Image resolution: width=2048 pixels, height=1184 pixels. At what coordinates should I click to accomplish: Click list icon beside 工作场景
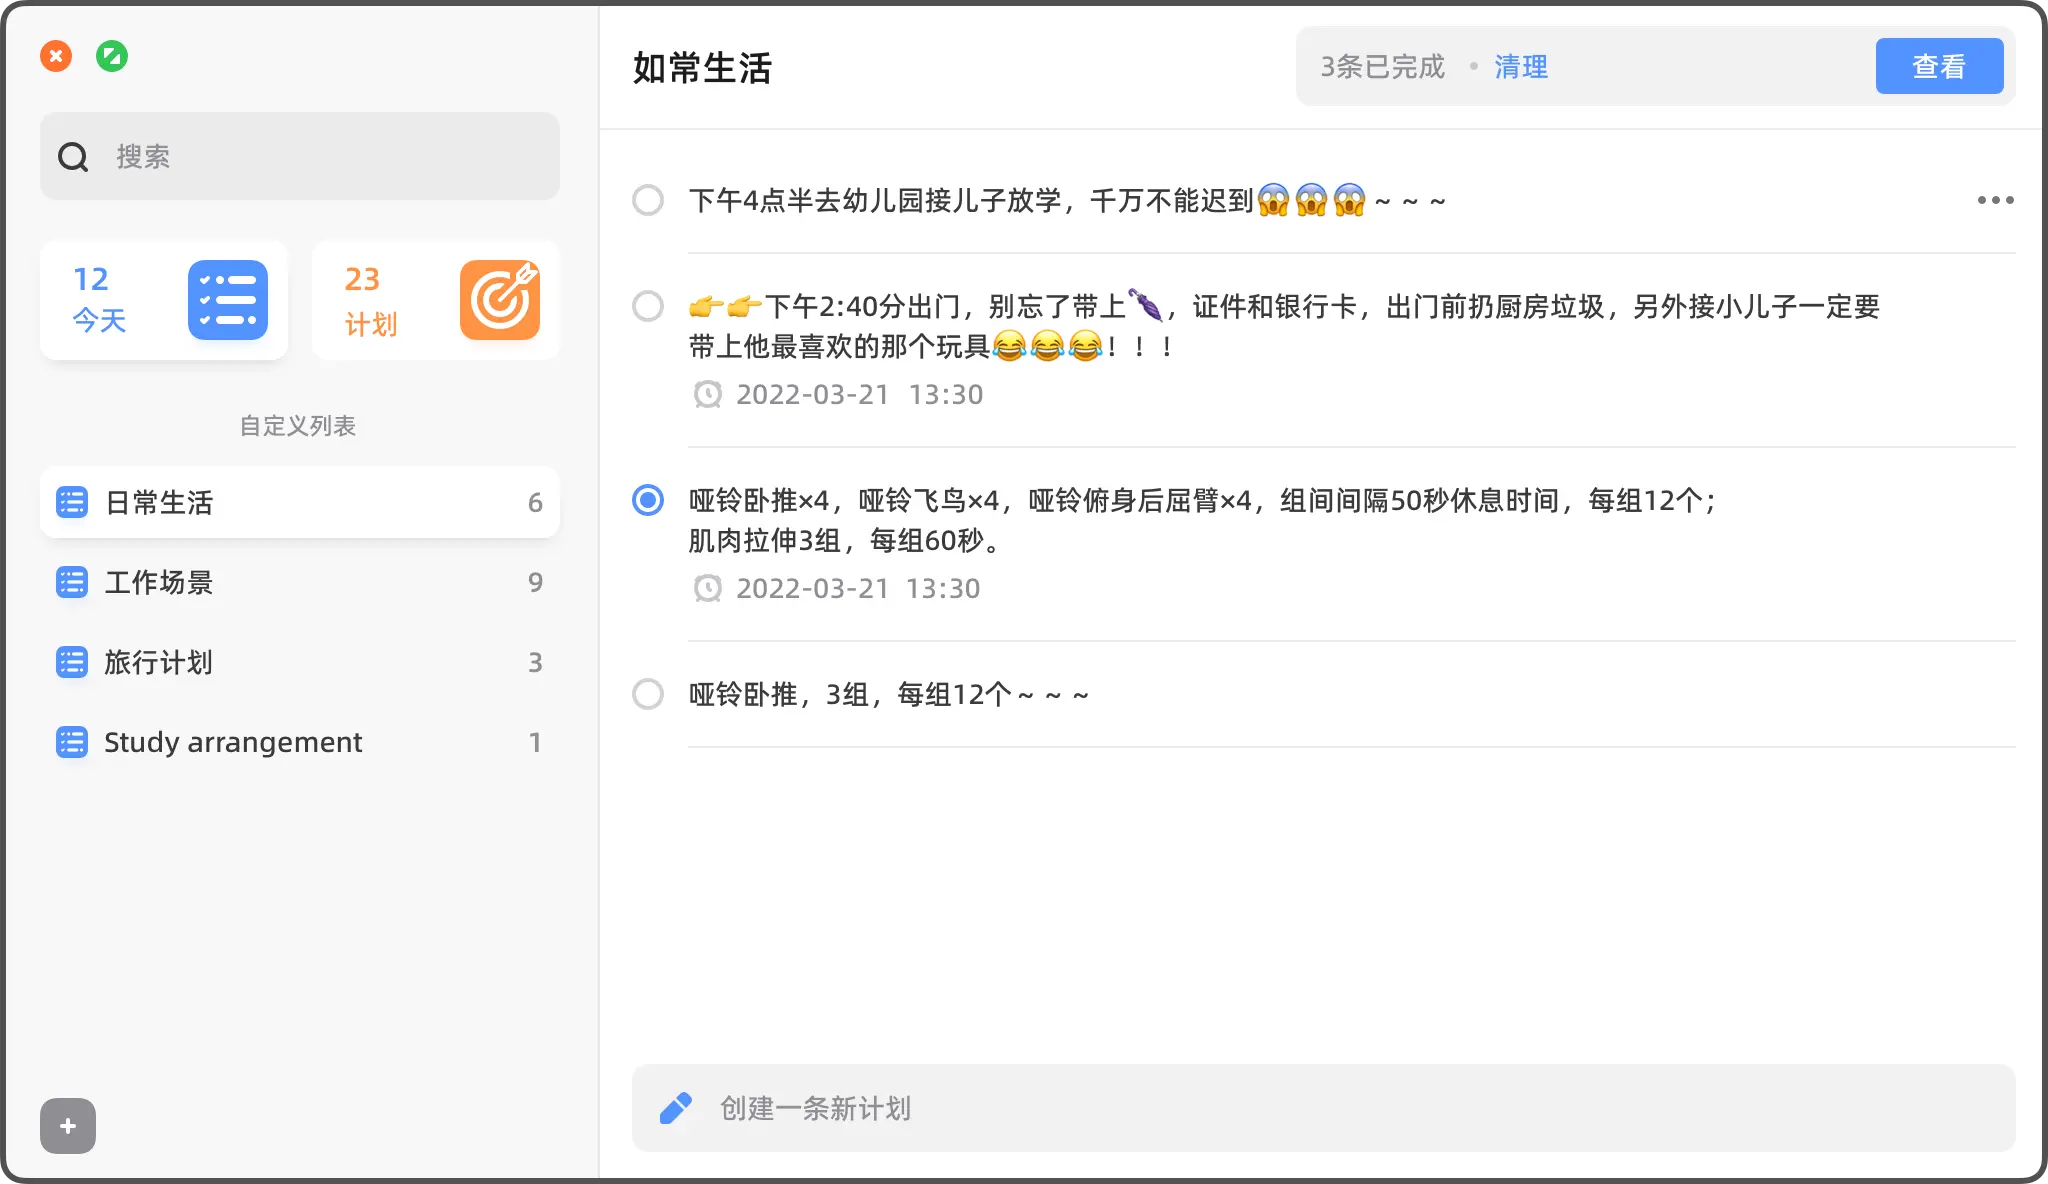coord(72,582)
